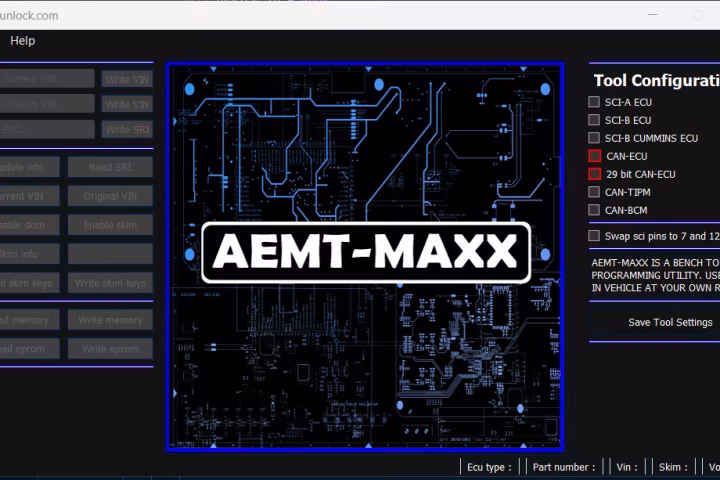Click the Module info button

(28, 167)
